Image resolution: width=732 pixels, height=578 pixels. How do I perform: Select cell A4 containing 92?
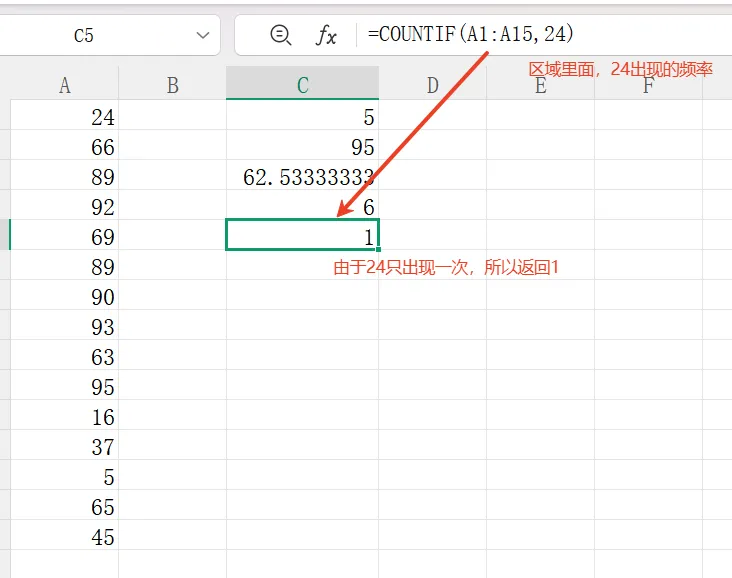tap(64, 204)
